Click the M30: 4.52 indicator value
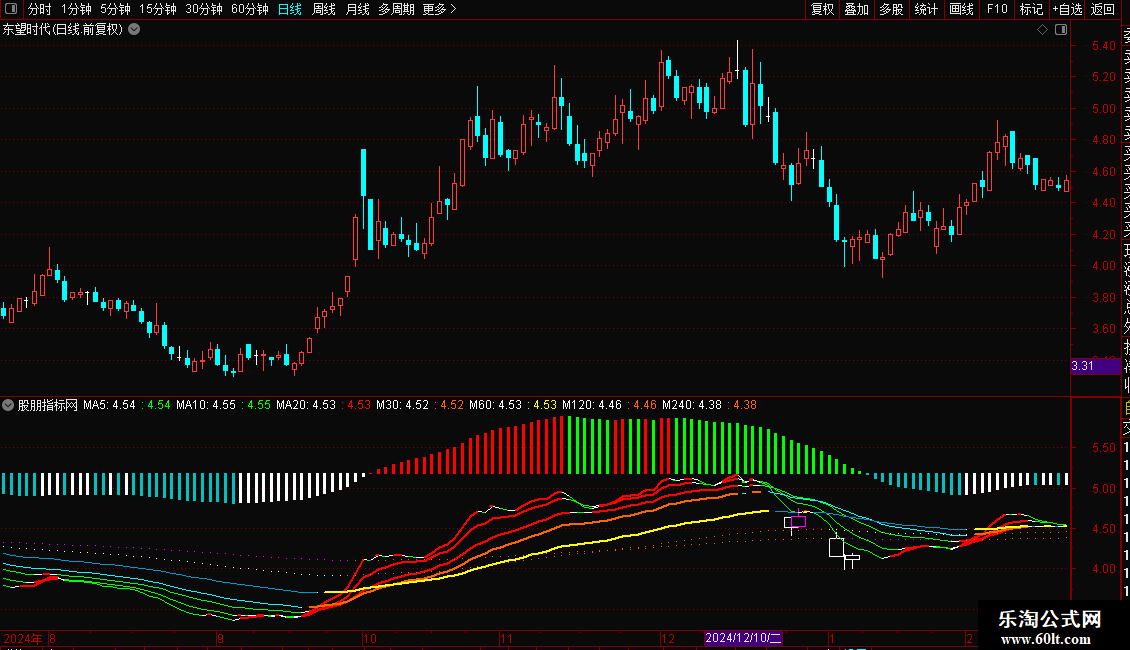The width and height of the screenshot is (1130, 650). tap(403, 405)
